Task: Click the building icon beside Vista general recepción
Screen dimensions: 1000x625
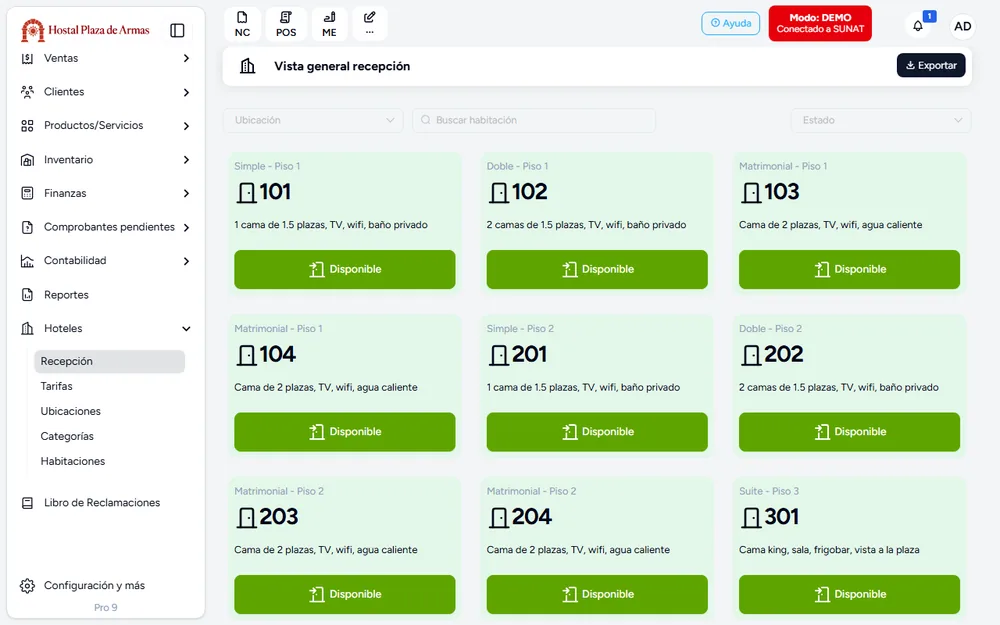Action: [247, 66]
